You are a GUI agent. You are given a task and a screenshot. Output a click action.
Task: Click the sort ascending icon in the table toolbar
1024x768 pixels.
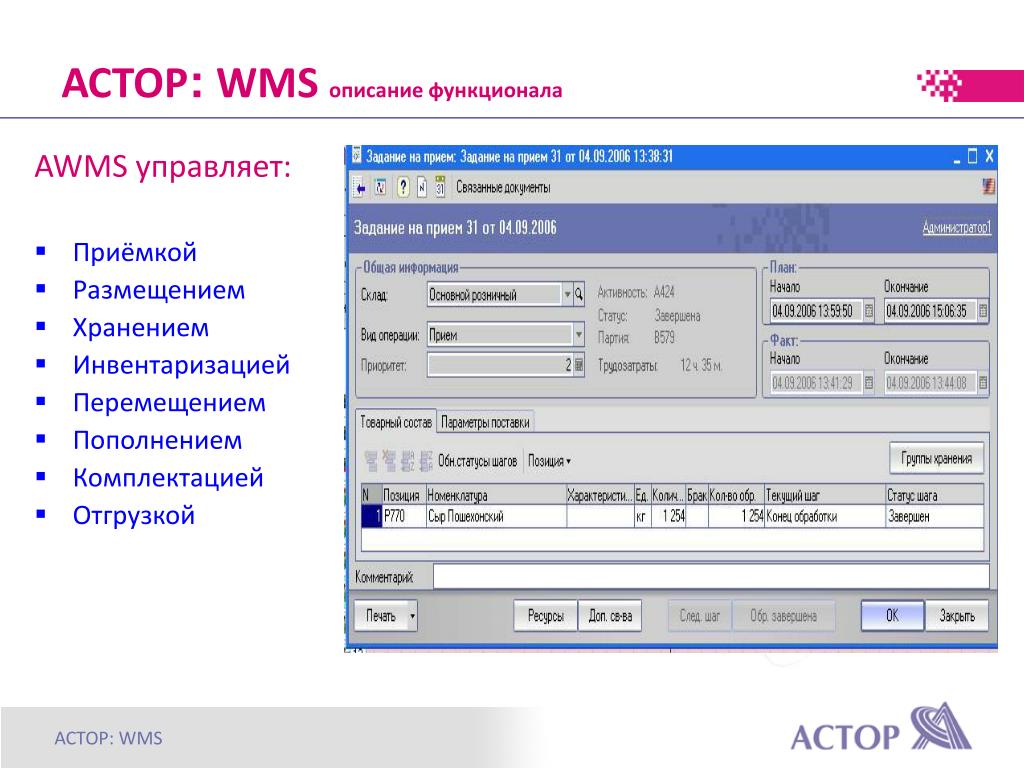[x=408, y=460]
